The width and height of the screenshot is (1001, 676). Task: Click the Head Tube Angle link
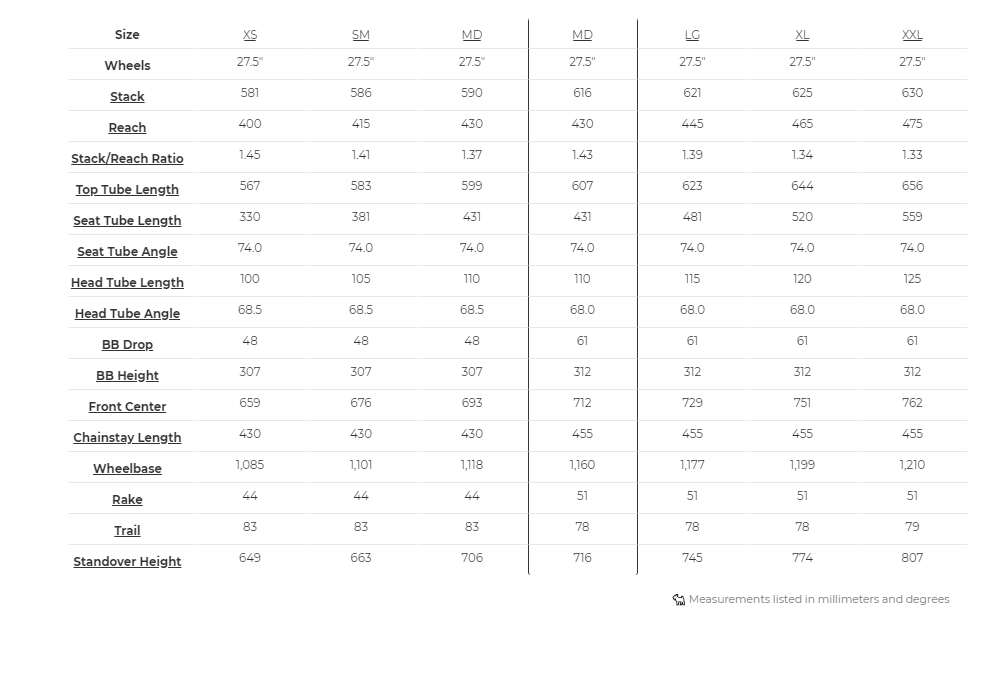(x=127, y=314)
